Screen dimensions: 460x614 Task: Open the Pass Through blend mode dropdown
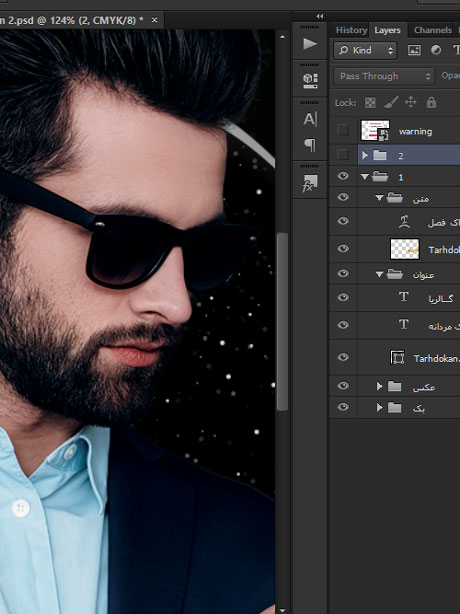pyautogui.click(x=384, y=76)
